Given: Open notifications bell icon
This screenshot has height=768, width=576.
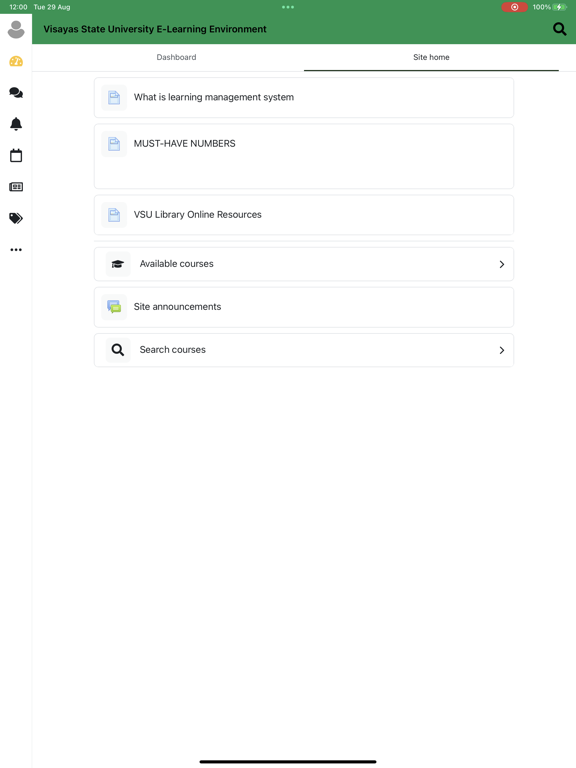Looking at the screenshot, I should click(16, 124).
